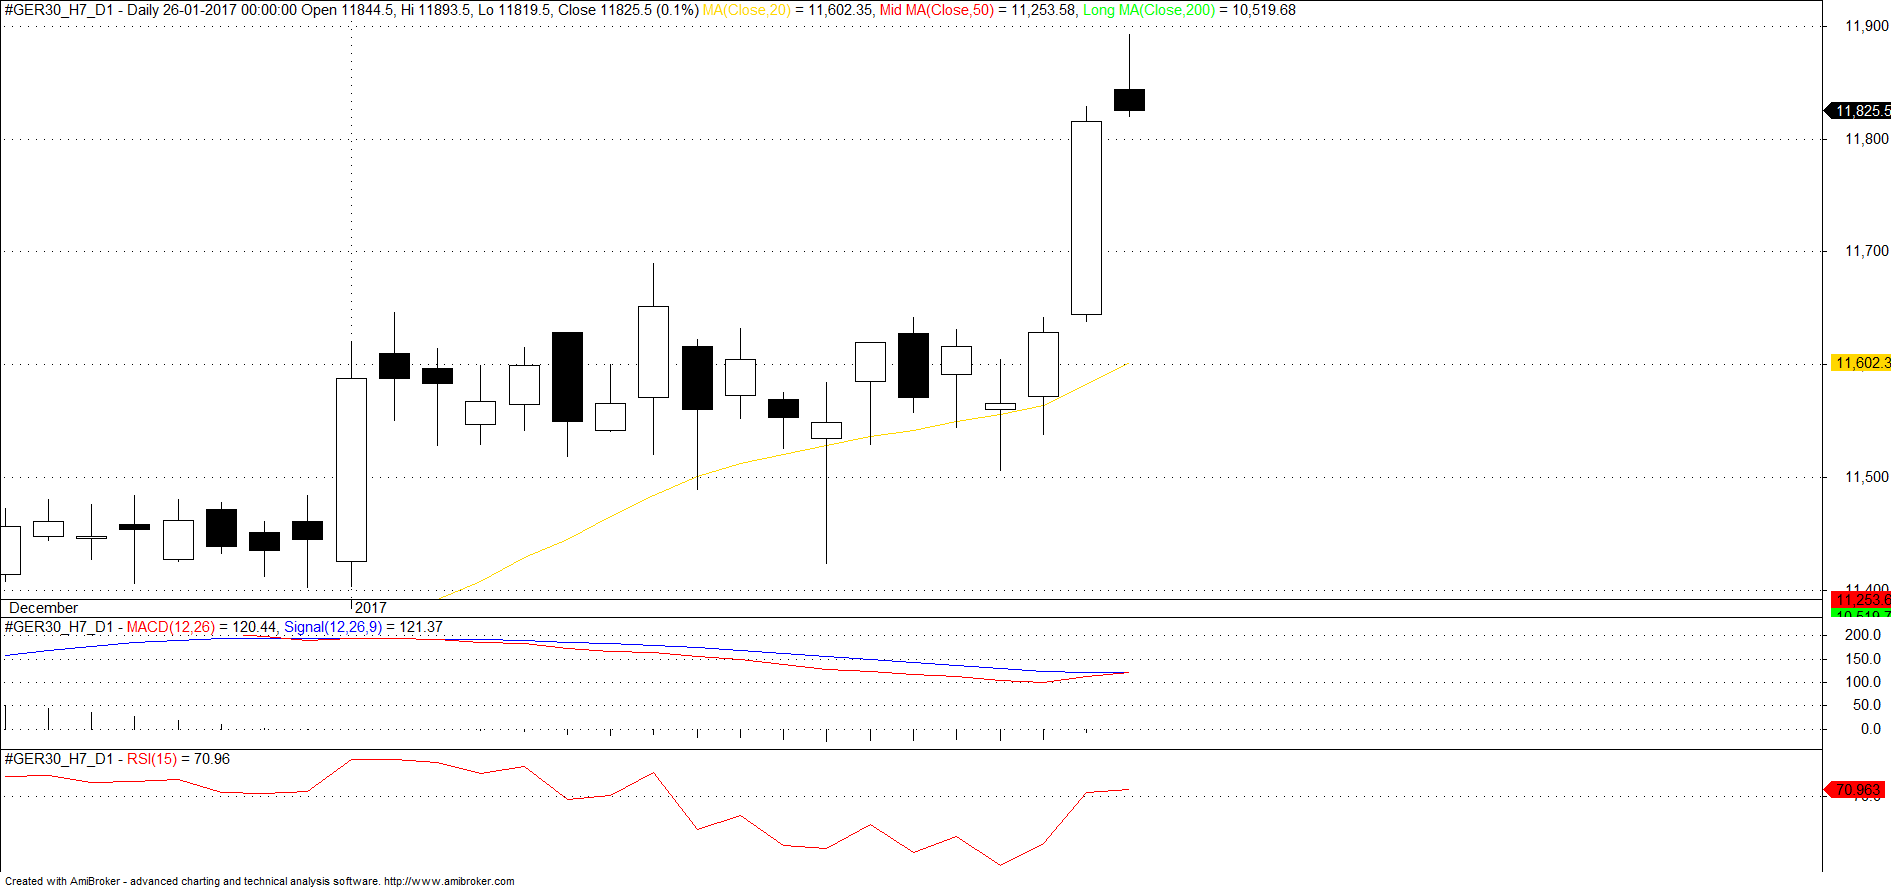The height and width of the screenshot is (888, 1891).
Task: Click the 100.0 MACD axis label
Action: (1863, 682)
